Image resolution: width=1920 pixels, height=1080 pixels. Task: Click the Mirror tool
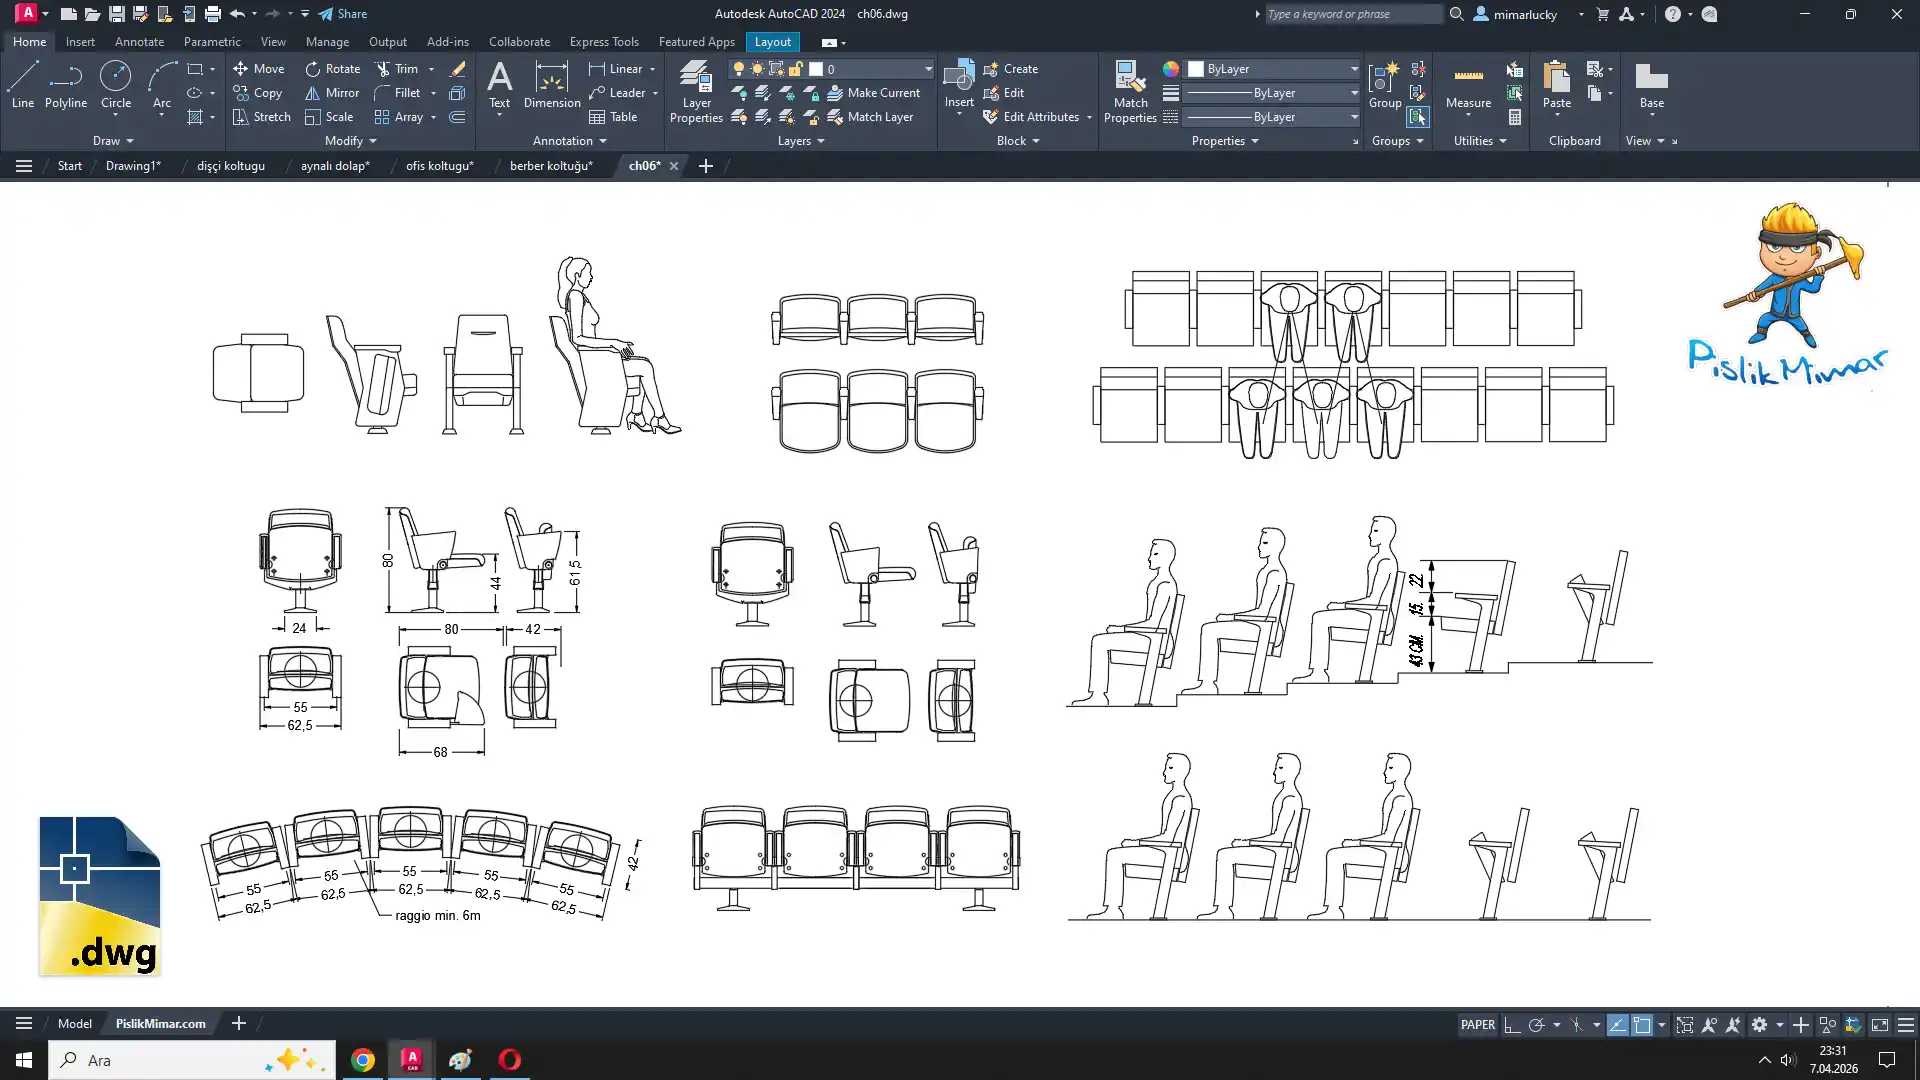(x=332, y=93)
